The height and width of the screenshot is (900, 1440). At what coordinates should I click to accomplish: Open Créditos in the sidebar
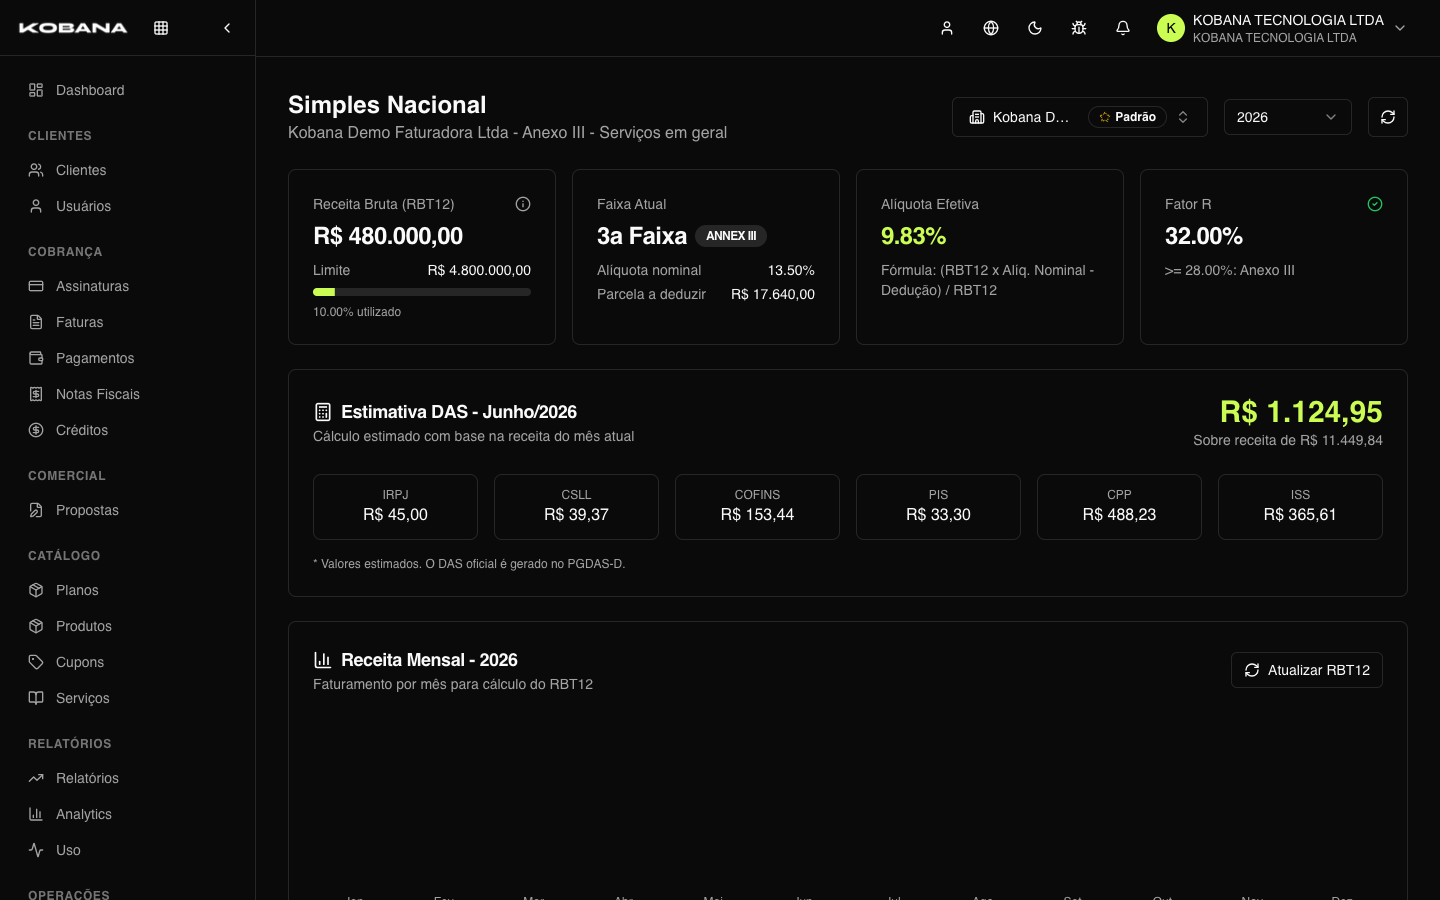pos(127,430)
